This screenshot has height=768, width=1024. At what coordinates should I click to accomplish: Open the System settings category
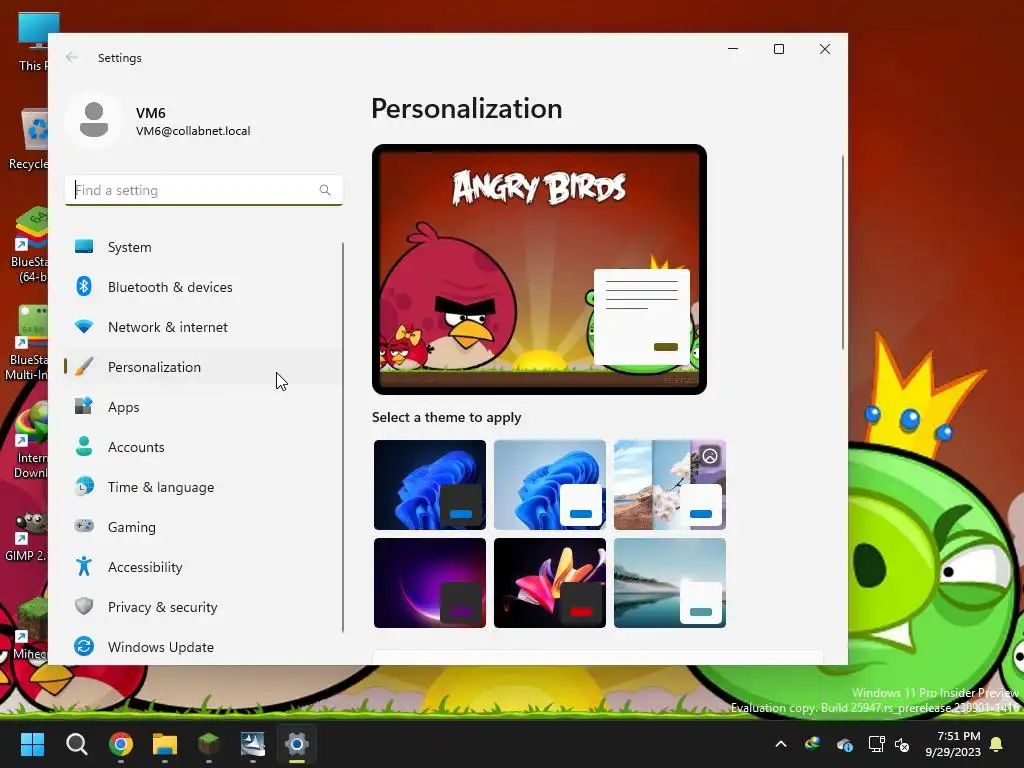point(202,247)
